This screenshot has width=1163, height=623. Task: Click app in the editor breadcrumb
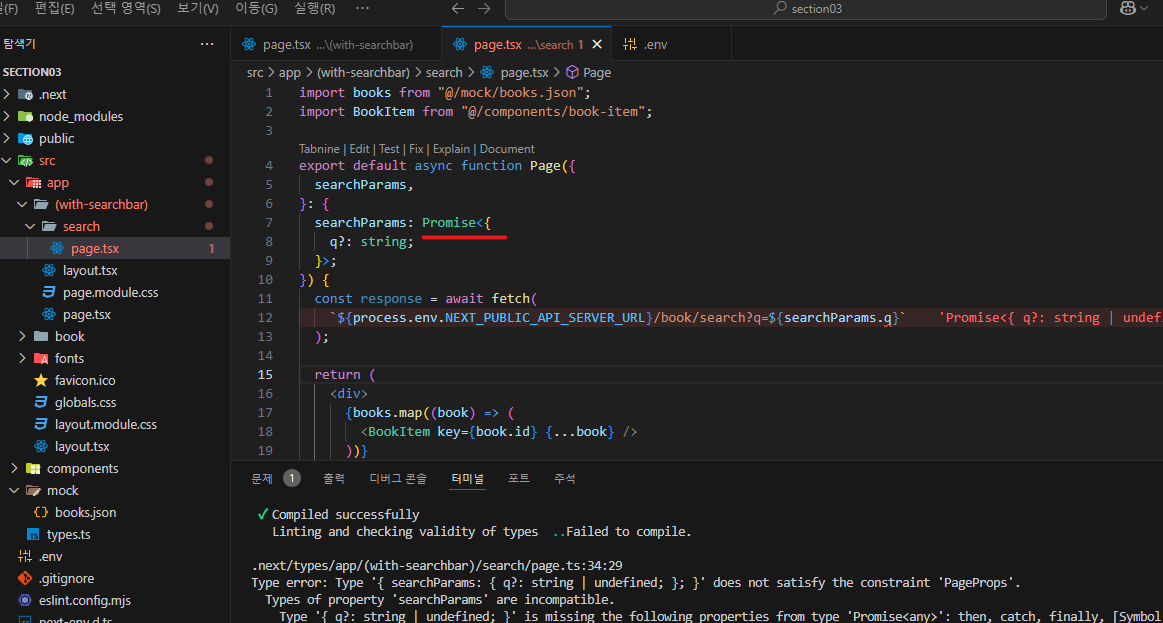(289, 73)
